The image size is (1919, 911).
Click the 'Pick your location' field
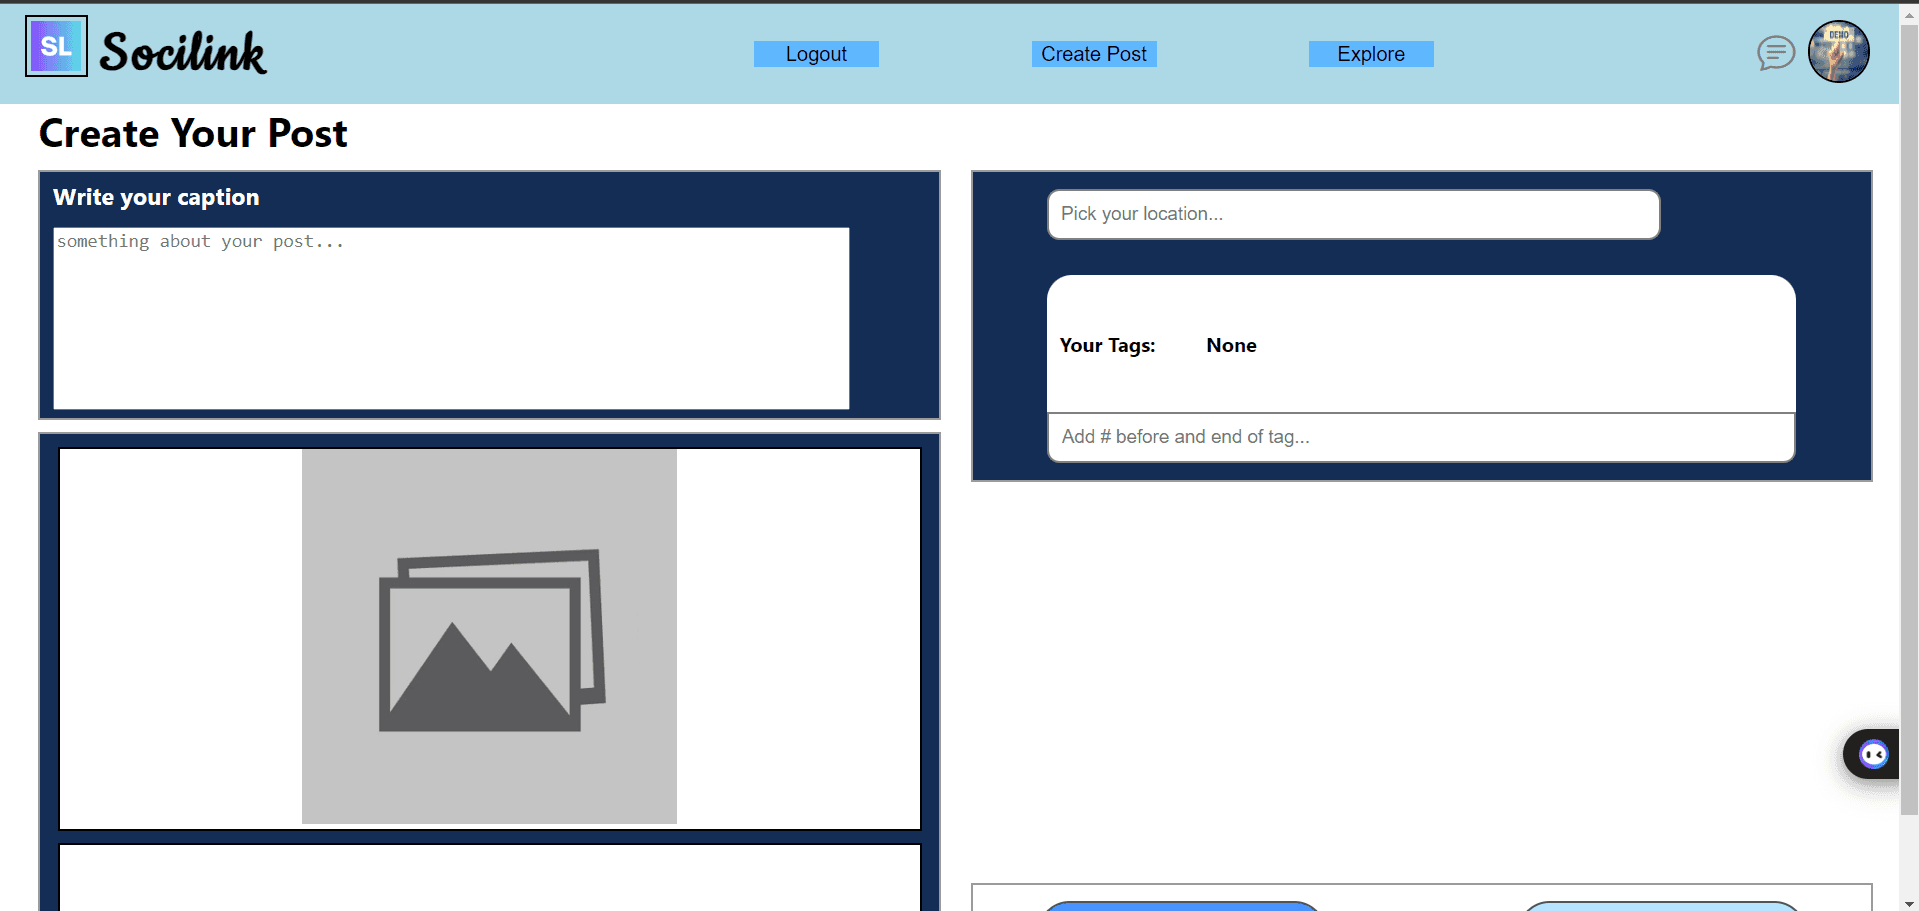click(1353, 214)
